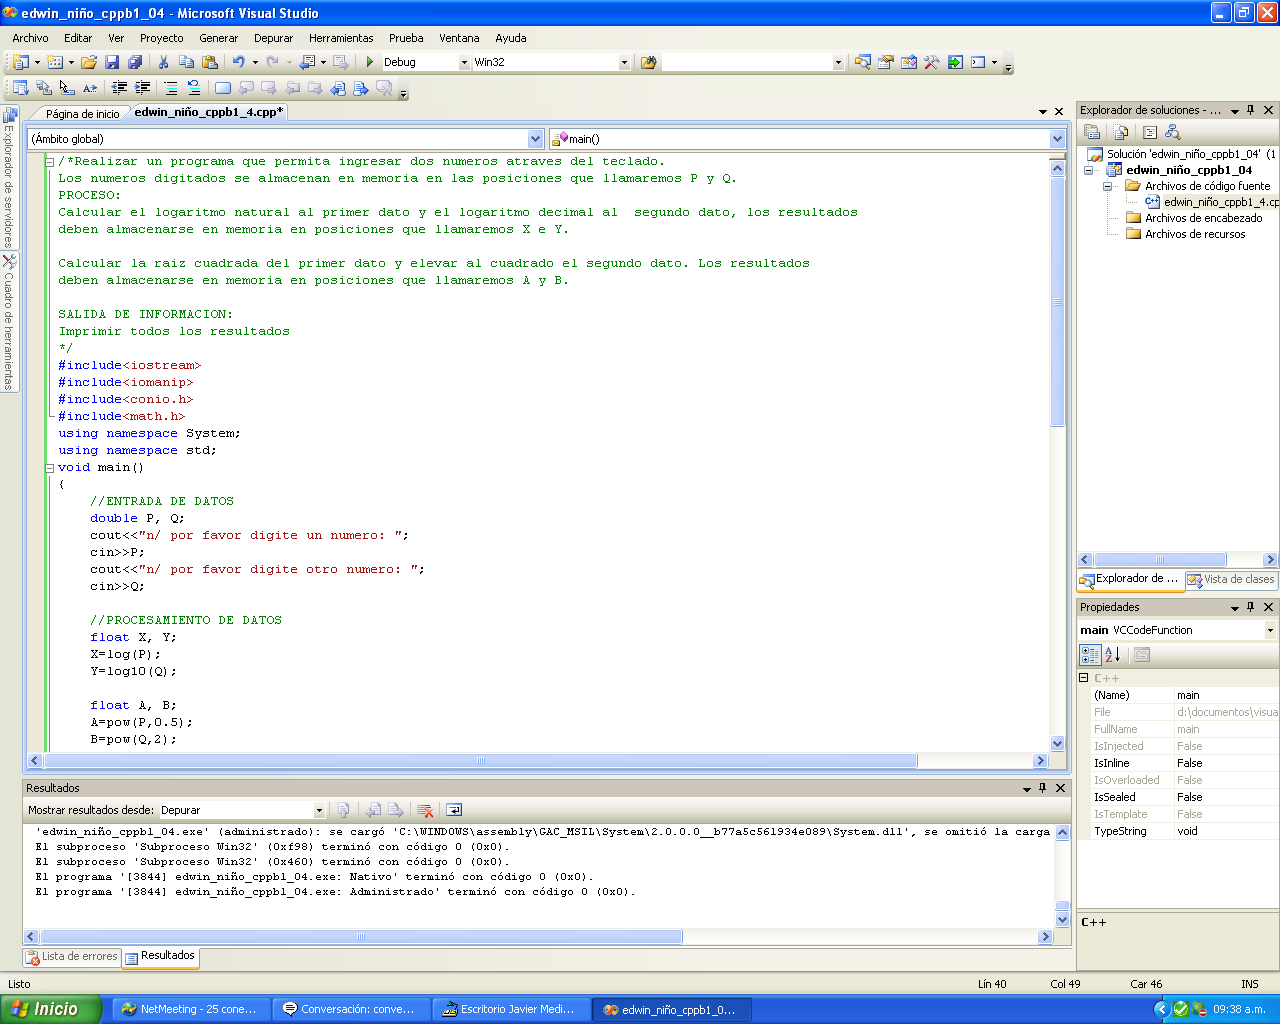
Task: Select the Comment selected lines icon
Action: [x=171, y=88]
